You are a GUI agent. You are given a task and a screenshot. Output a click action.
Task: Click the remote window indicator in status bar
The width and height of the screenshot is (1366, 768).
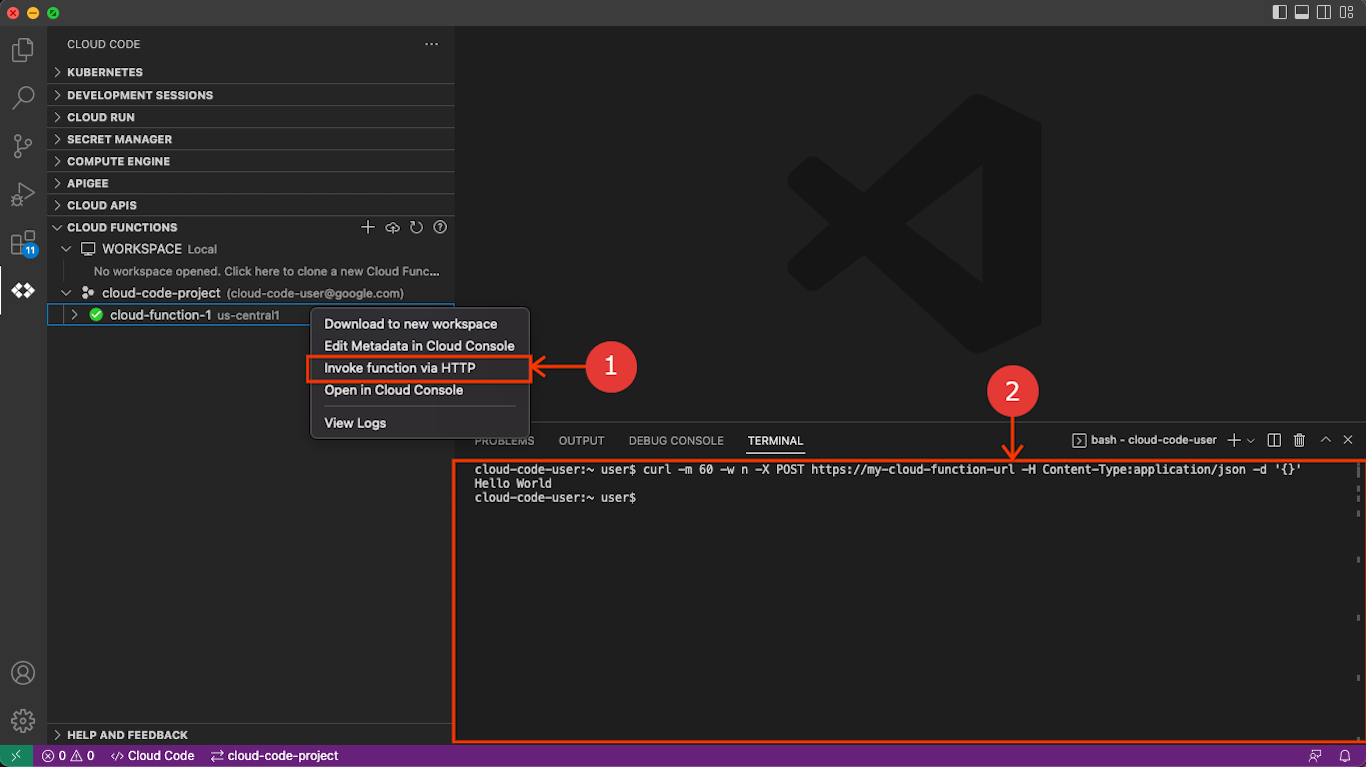point(16,756)
